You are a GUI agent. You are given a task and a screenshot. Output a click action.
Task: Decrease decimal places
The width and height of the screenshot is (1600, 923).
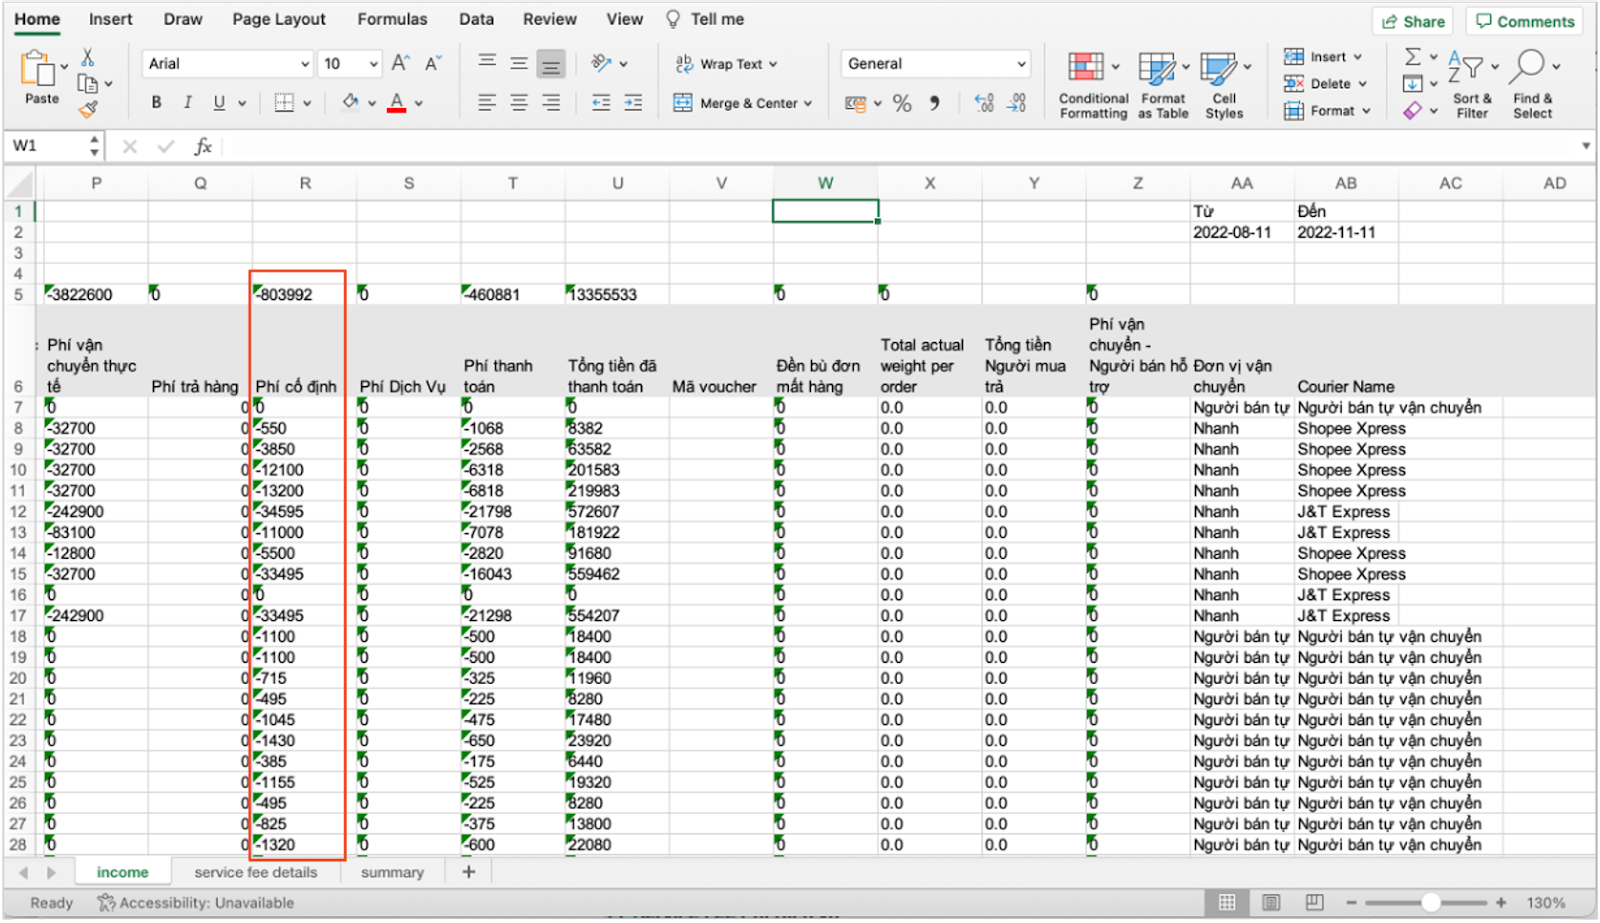[1017, 103]
